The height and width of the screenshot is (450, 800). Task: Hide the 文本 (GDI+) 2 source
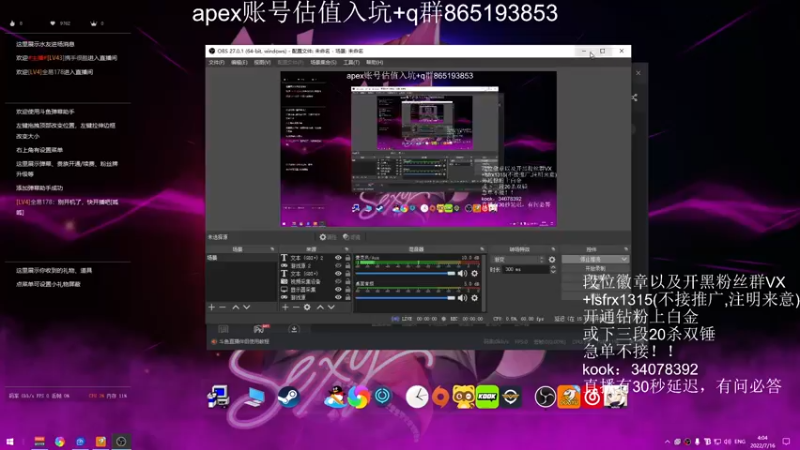click(x=338, y=258)
